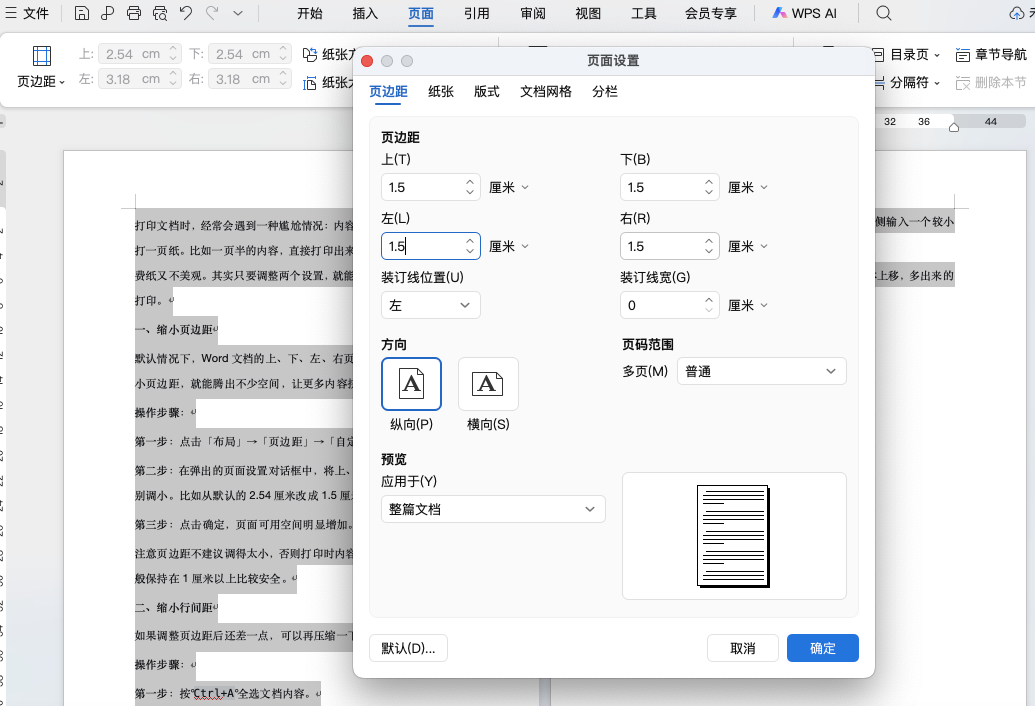Switch to 插入 ribbon tab

(x=365, y=13)
